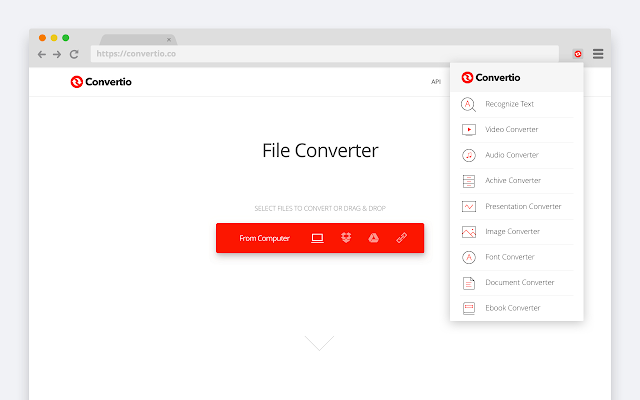Click the Convertio logo on the webpage
Screen dimensions: 640x400
click(x=101, y=82)
